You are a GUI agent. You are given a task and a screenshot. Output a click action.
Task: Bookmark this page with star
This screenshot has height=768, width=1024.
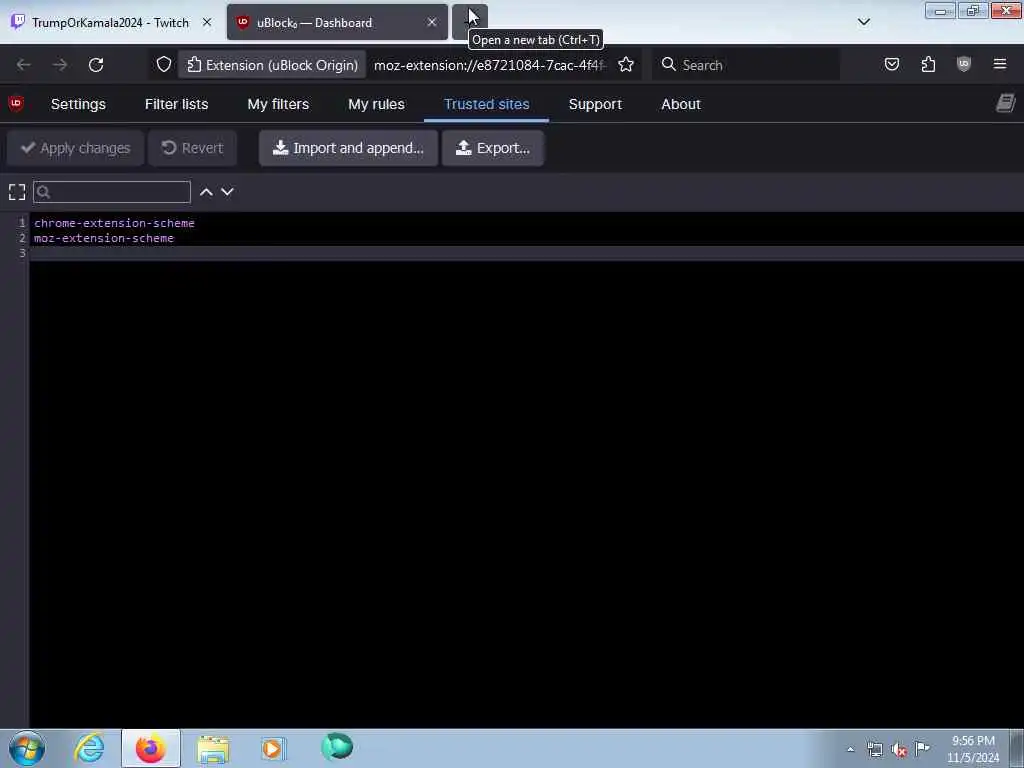click(626, 65)
